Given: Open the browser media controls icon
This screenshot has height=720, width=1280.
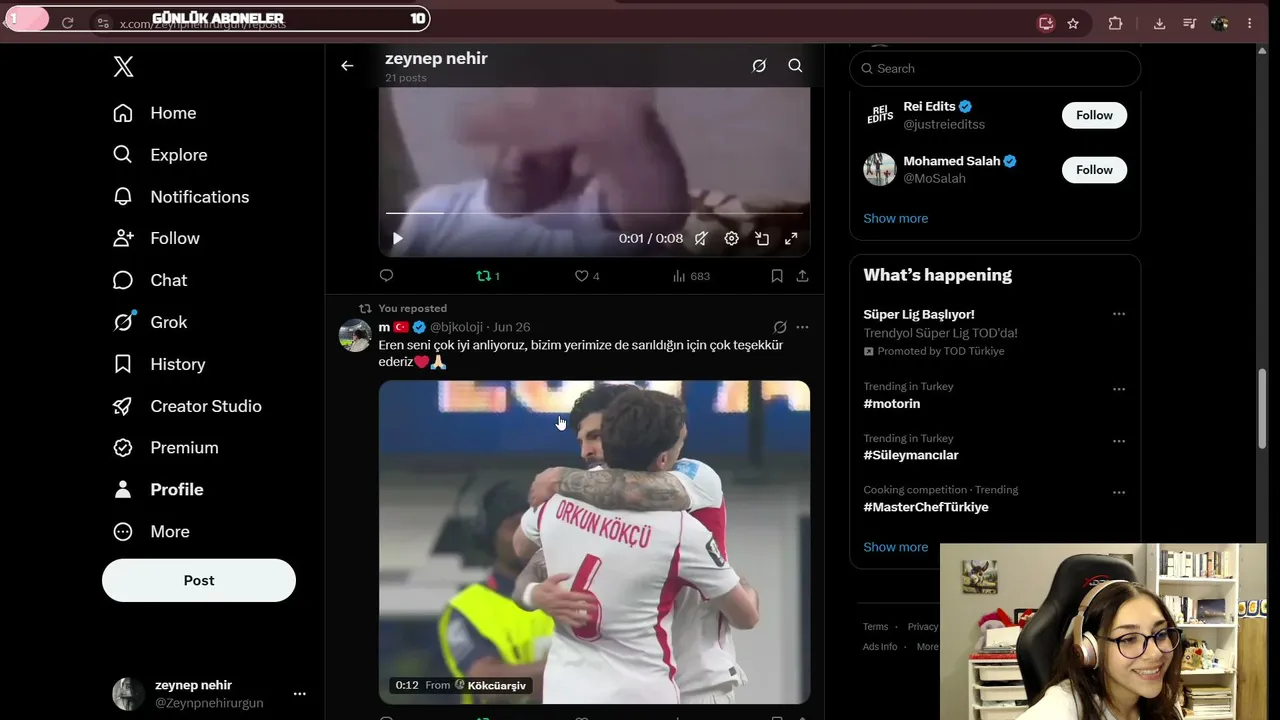Looking at the screenshot, I should pos(1189,23).
